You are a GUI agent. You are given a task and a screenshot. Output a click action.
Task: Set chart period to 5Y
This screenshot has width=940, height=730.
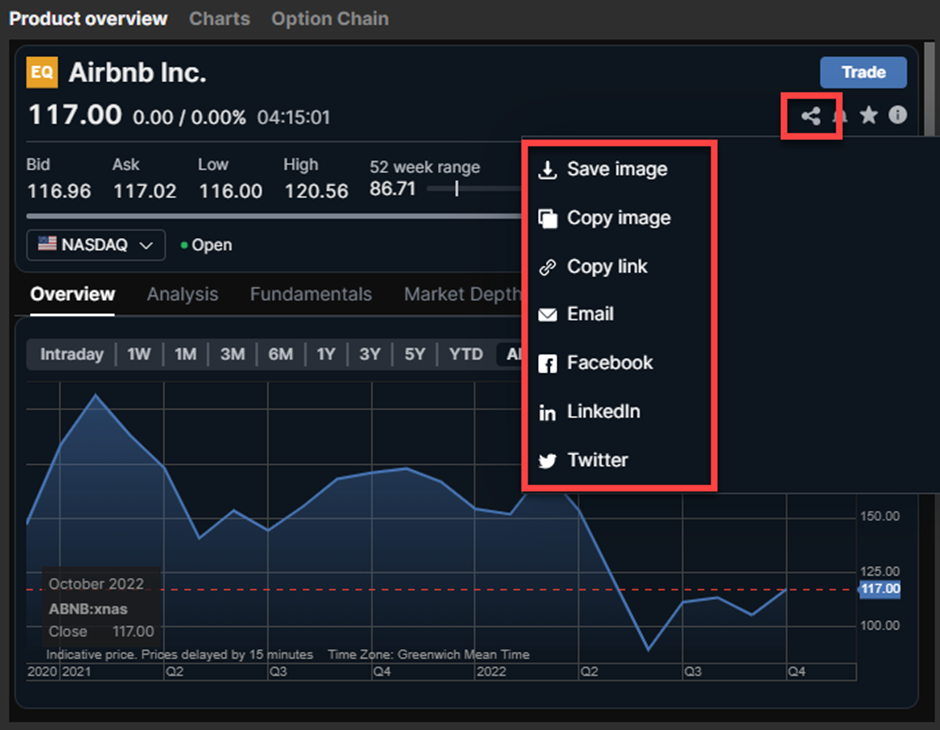[414, 354]
